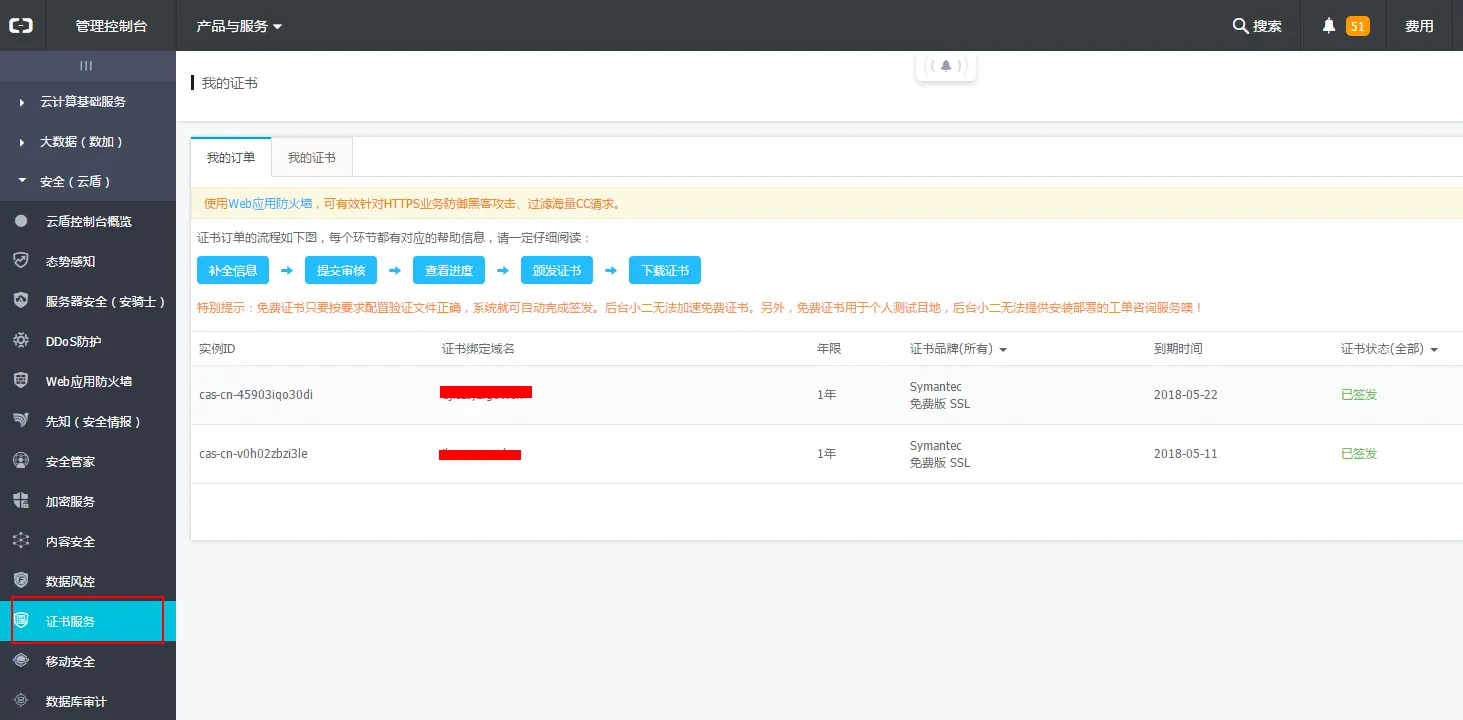The width and height of the screenshot is (1463, 720).
Task: Click the 提交审核 step button
Action: pyautogui.click(x=341, y=270)
